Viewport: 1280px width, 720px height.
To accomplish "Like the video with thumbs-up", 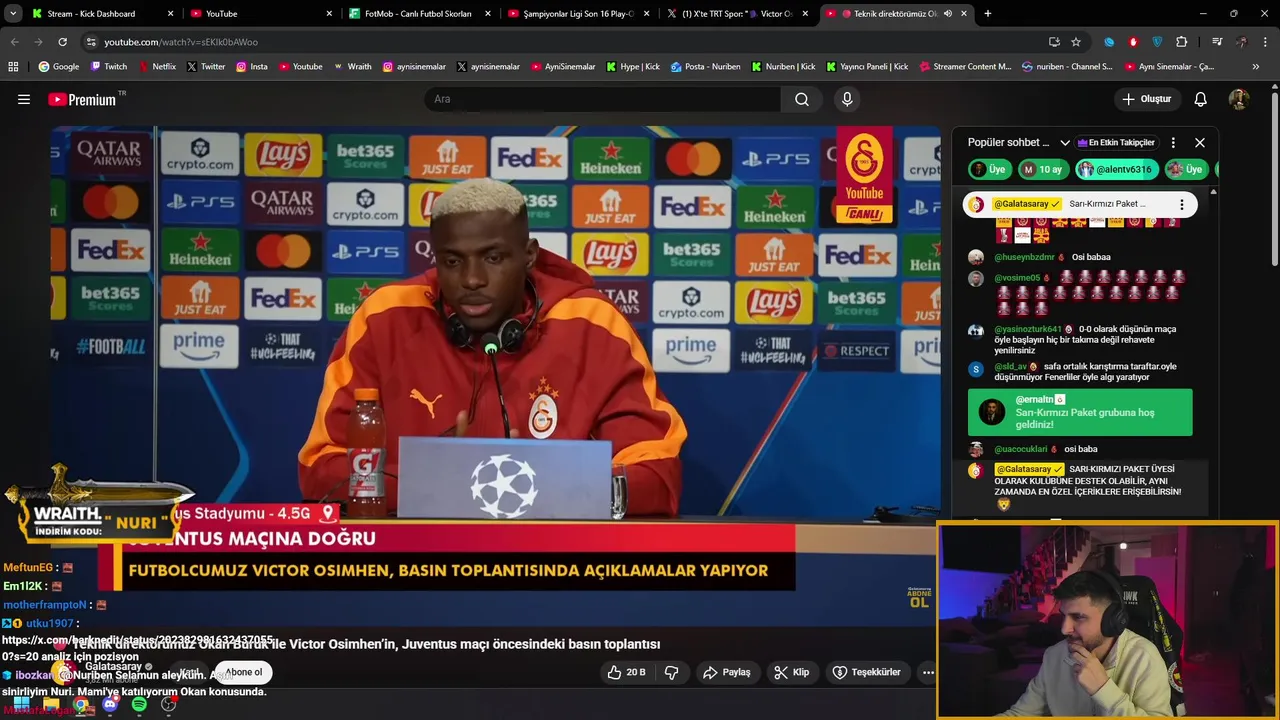I will coord(628,672).
